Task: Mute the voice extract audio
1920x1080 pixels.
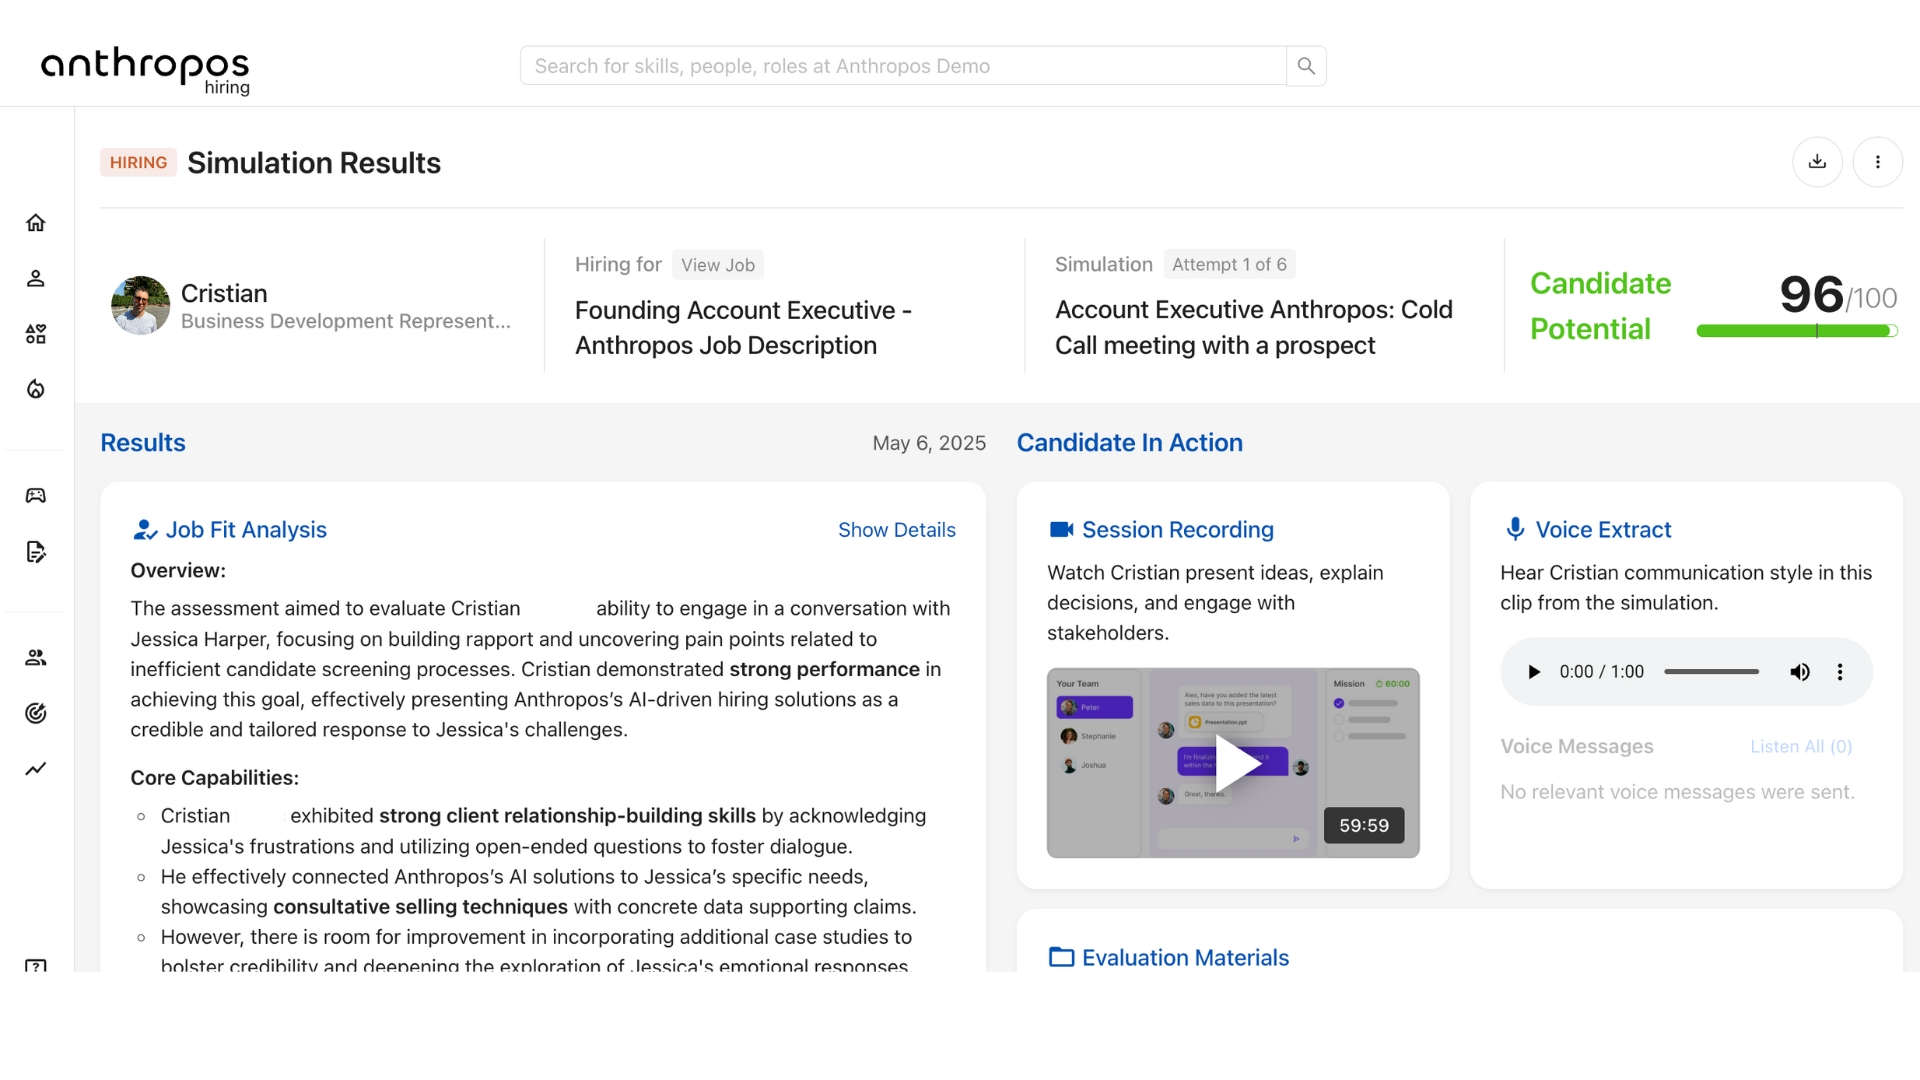Action: pos(1799,672)
